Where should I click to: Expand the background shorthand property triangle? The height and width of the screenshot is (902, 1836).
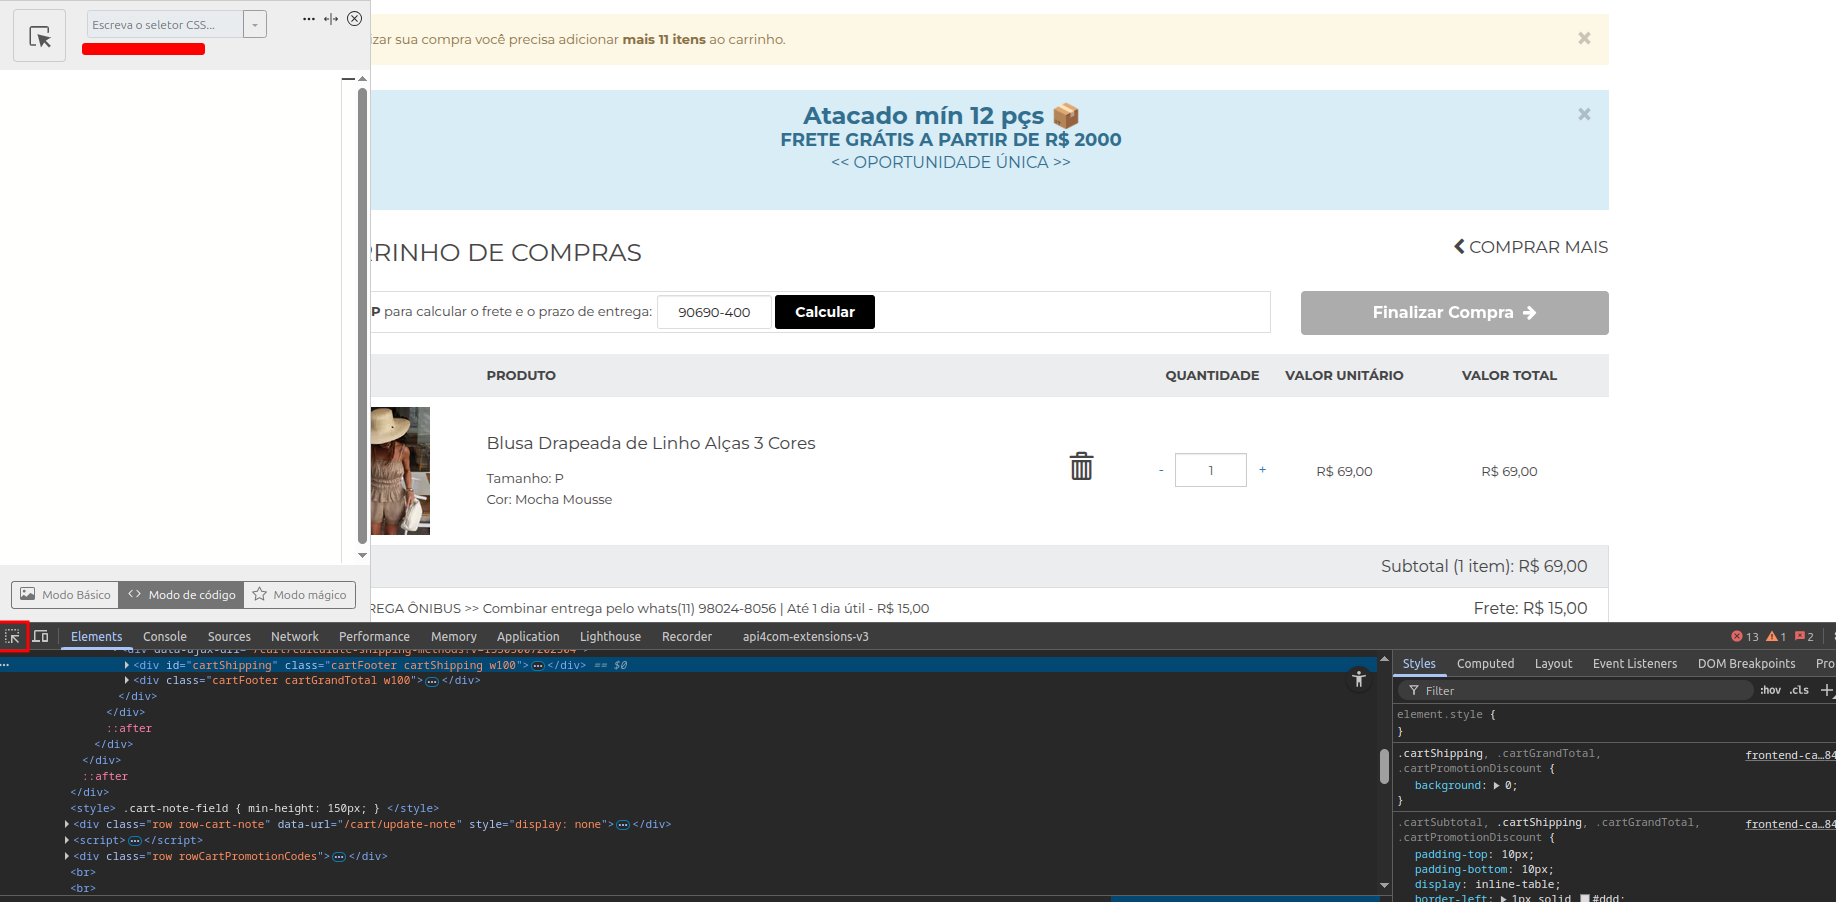[x=1497, y=785]
